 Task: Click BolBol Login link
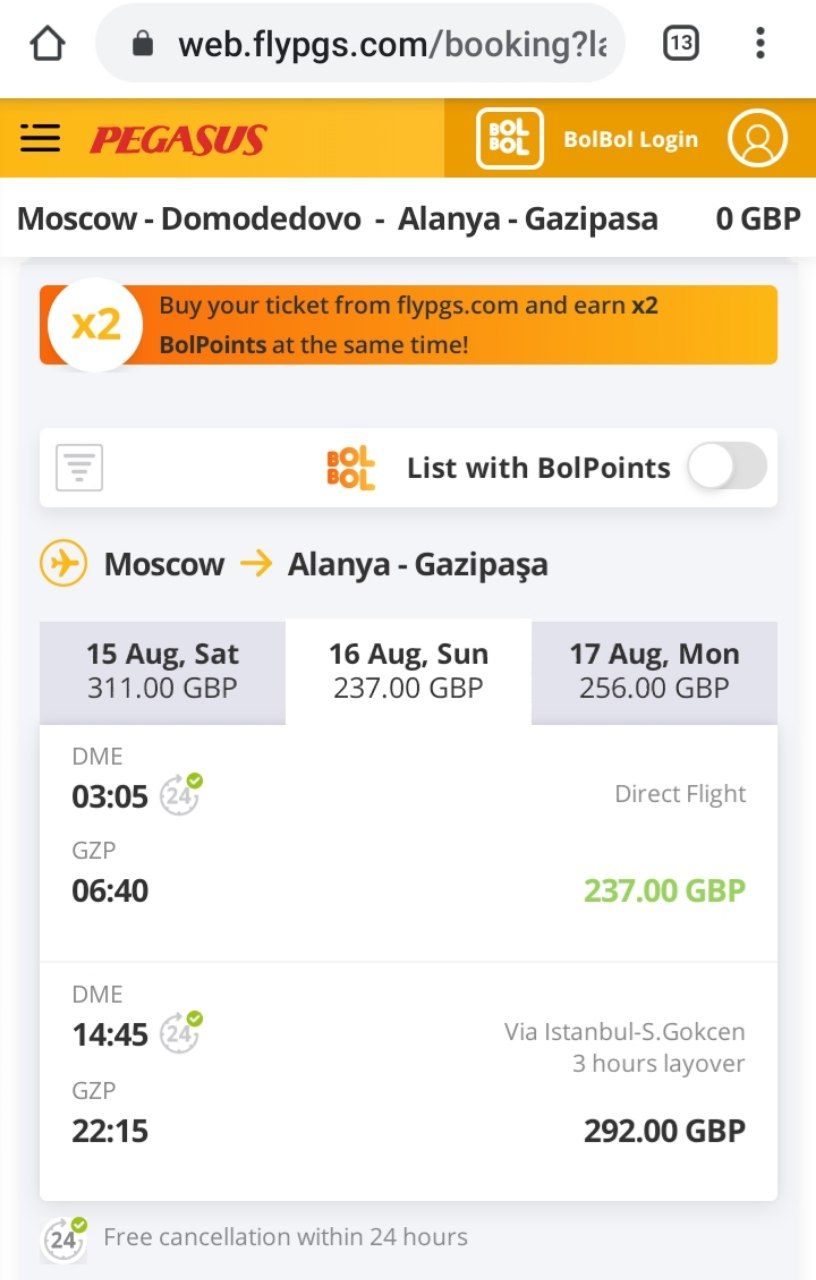(631, 139)
